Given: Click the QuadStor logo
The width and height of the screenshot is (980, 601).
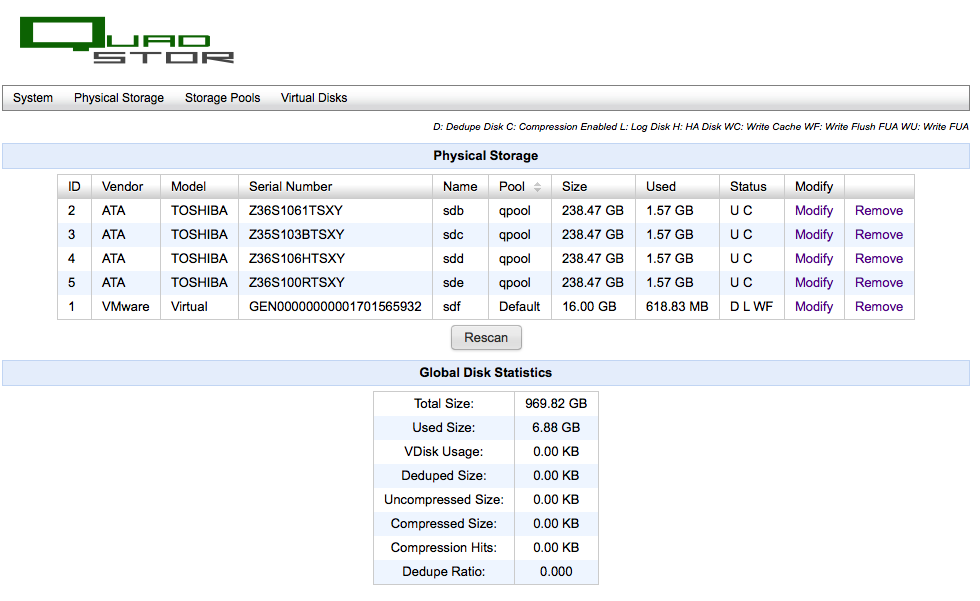Looking at the screenshot, I should point(127,41).
